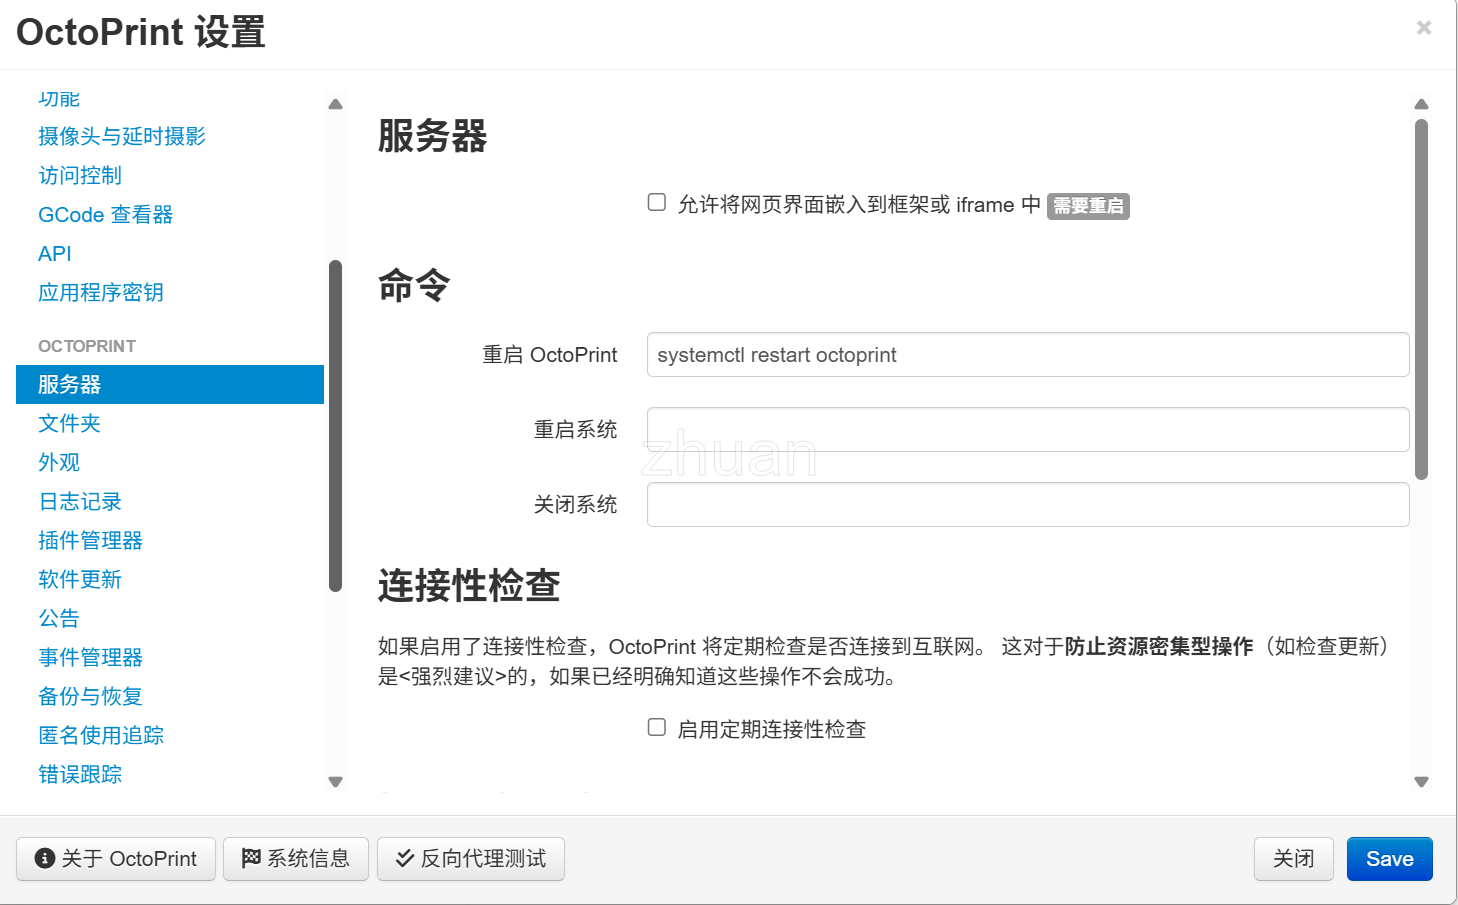Select the 服务器 sidebar item
This screenshot has height=905, width=1458.
[170, 384]
